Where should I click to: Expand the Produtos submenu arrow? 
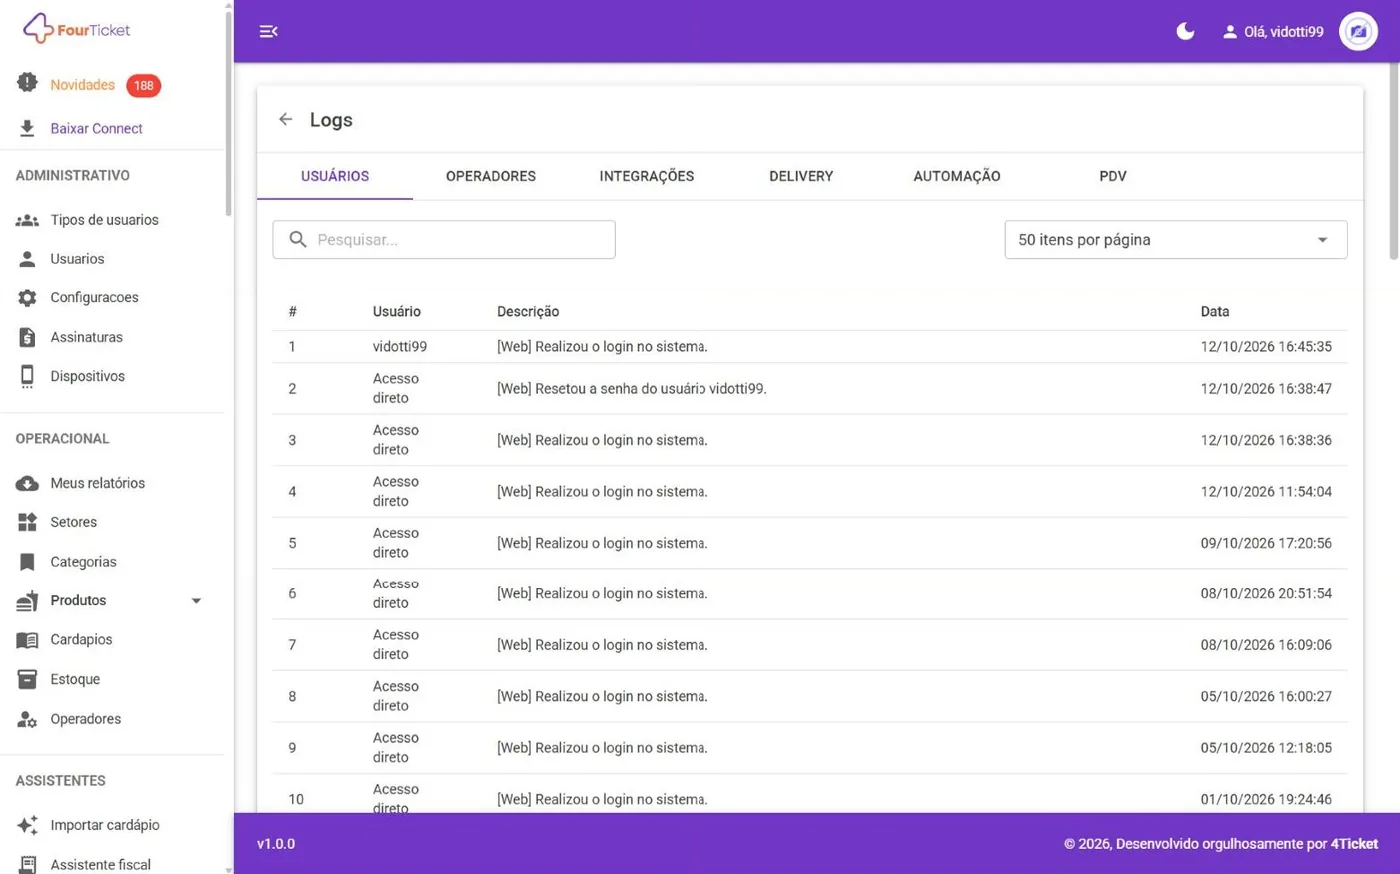point(196,601)
